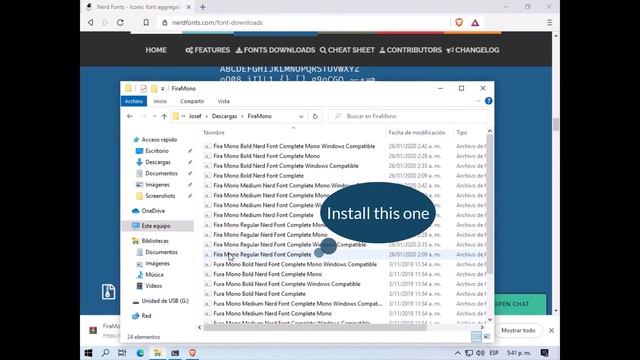Open the FEATURES nav link
Image resolution: width=640 pixels, height=360 pixels.
[208, 50]
